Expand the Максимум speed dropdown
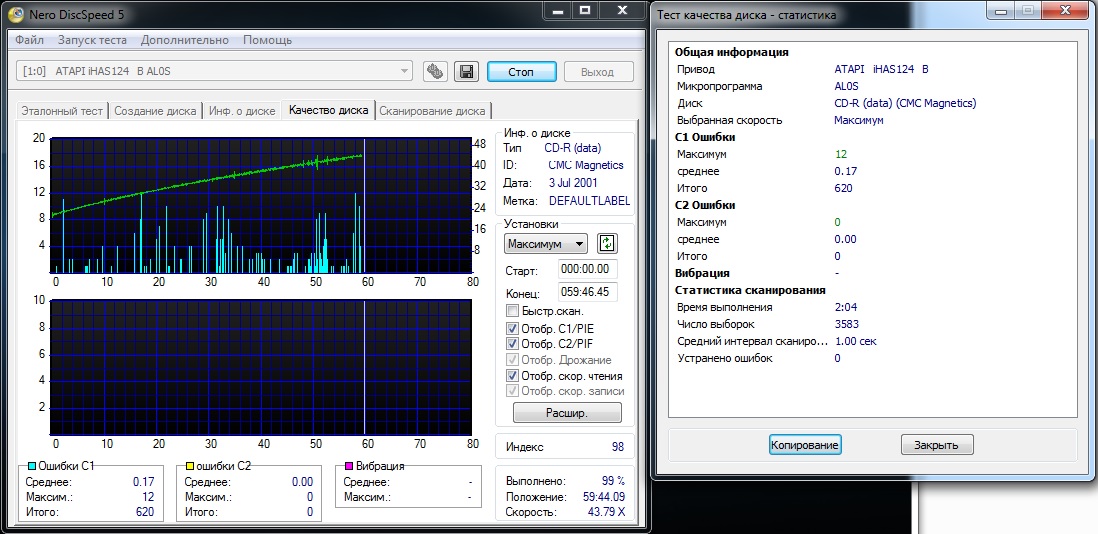 [x=546, y=244]
